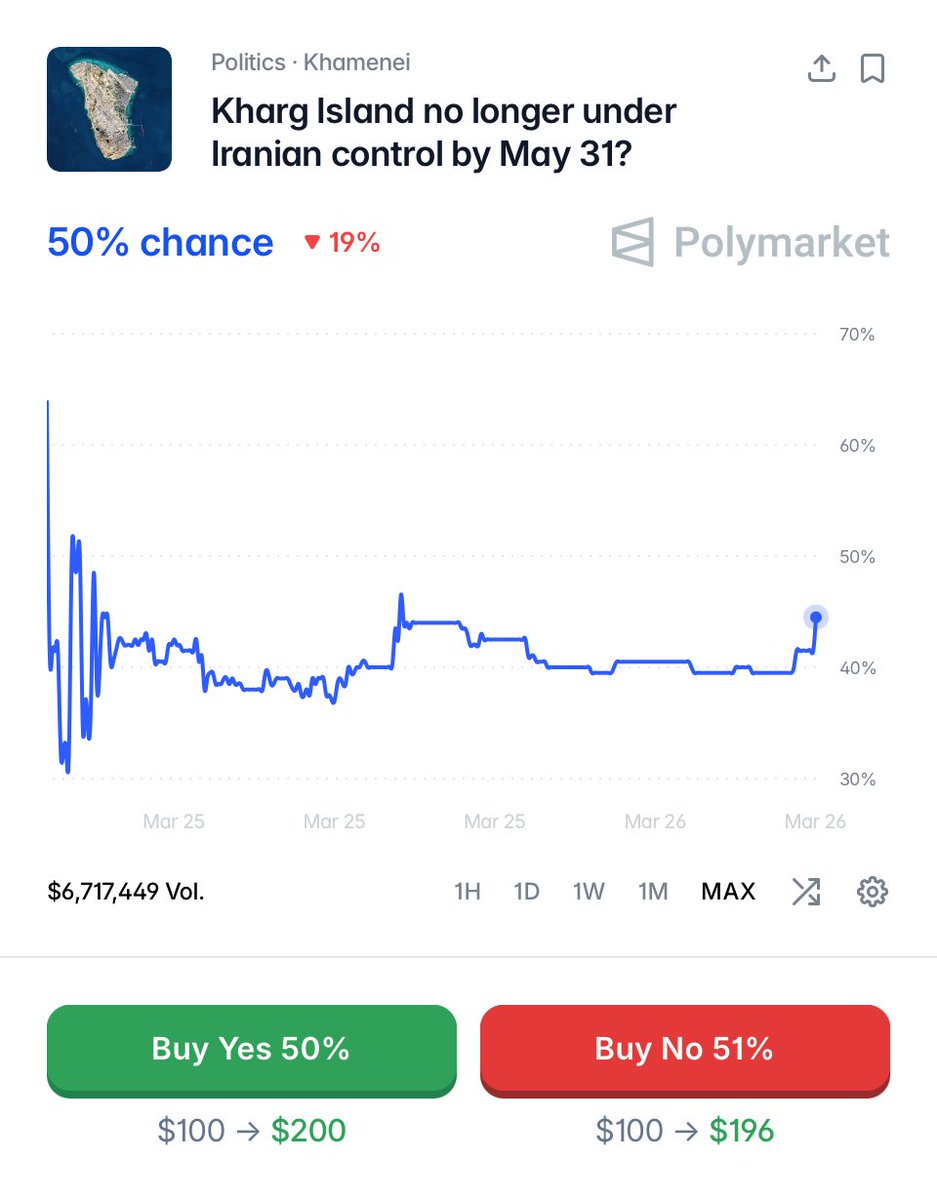Switch chart to 1D range

[527, 891]
